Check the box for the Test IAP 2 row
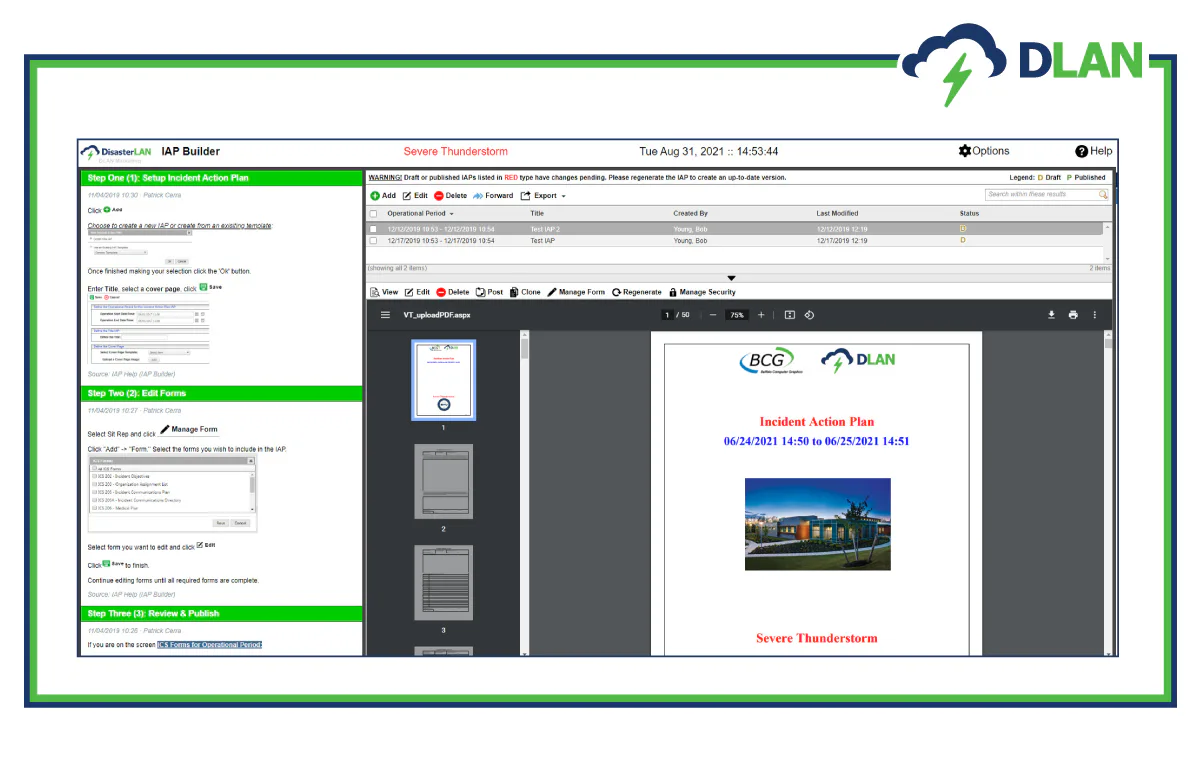The image size is (1200, 762). tap(374, 229)
